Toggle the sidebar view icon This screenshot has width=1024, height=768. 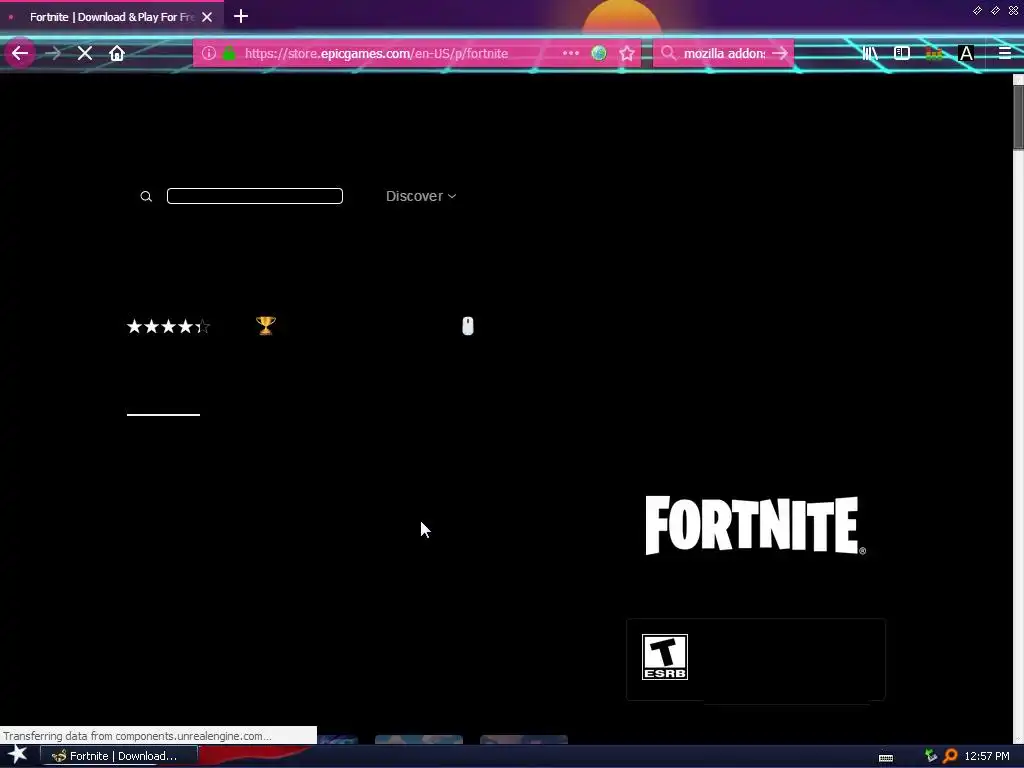[902, 53]
